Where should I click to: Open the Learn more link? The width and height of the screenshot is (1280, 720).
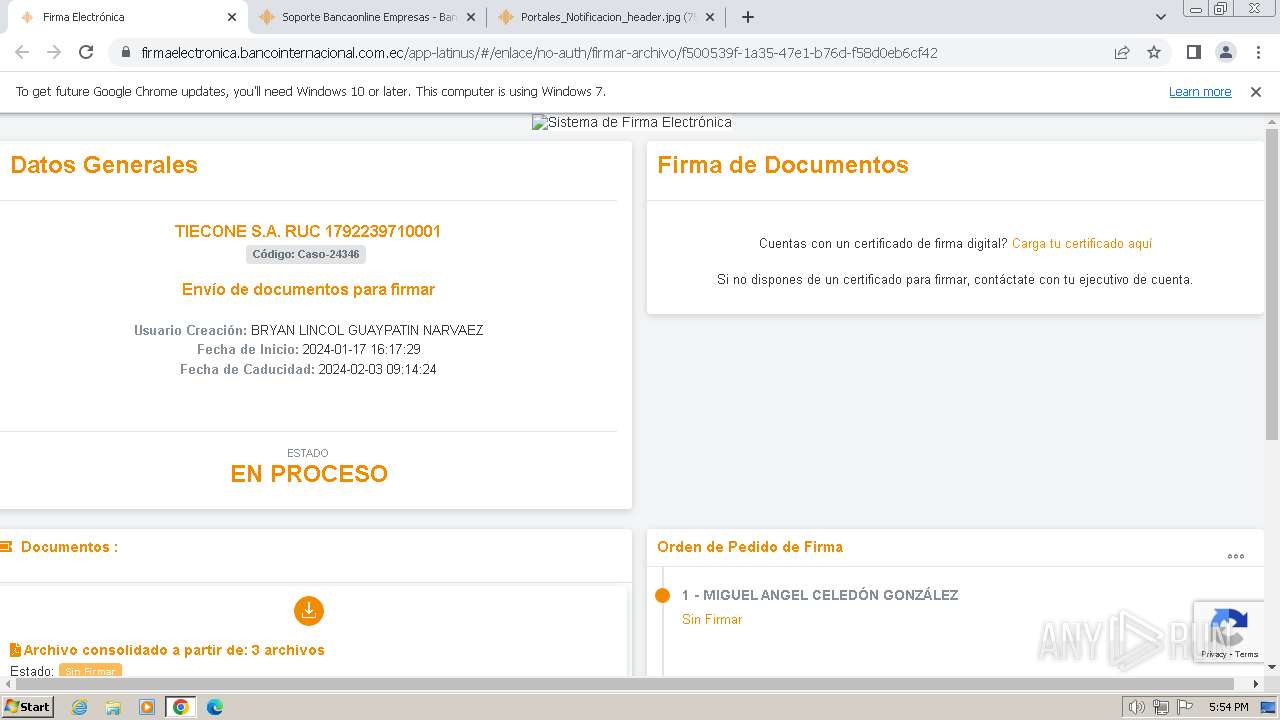[1200, 91]
